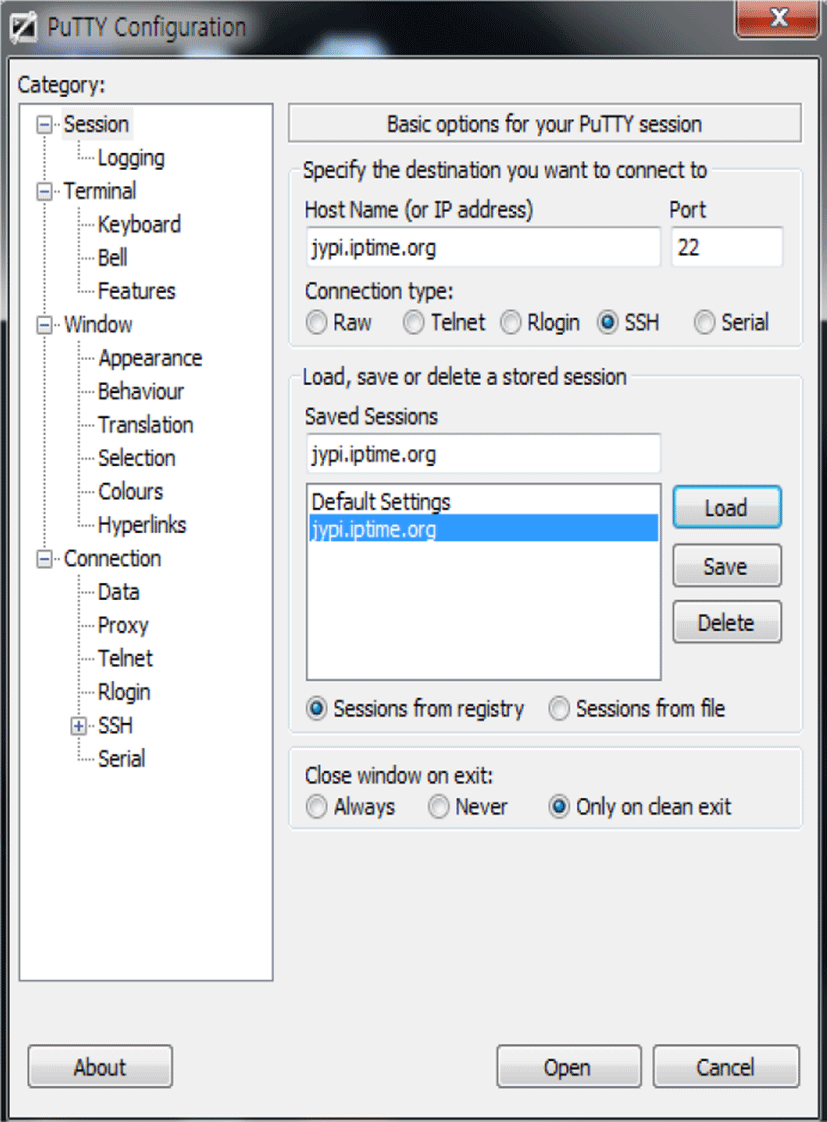The height and width of the screenshot is (1122, 827).
Task: Focus the Host Name input field
Action: [x=484, y=248]
